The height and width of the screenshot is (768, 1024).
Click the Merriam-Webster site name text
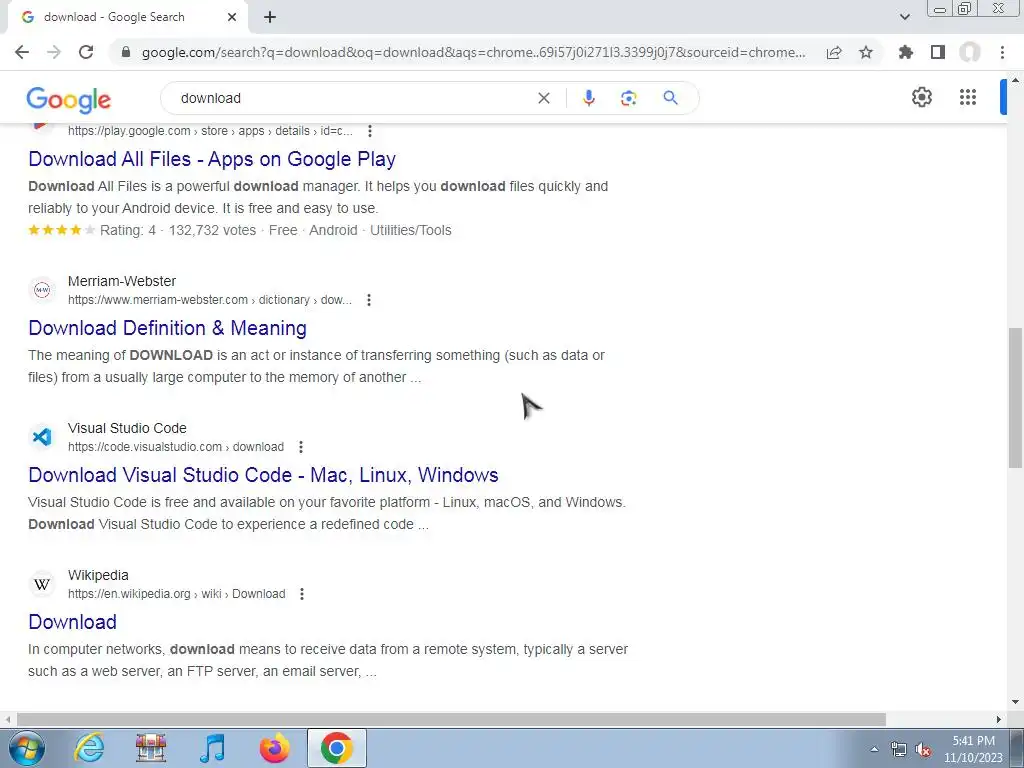122,281
